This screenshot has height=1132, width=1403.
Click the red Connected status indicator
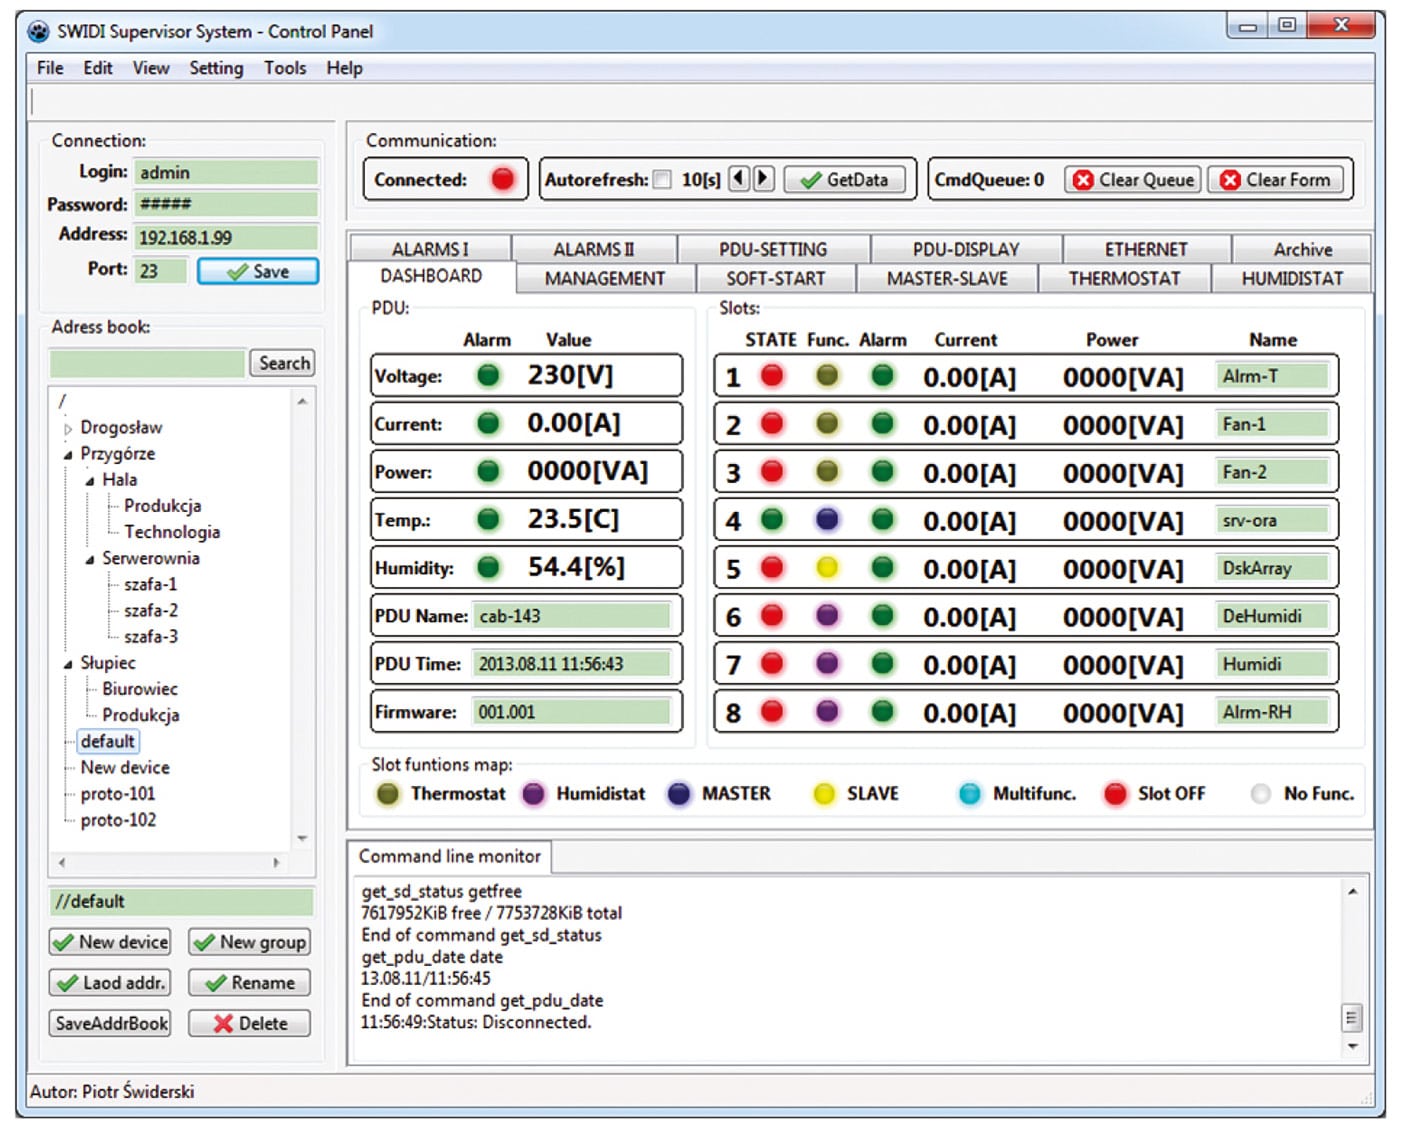click(x=502, y=179)
